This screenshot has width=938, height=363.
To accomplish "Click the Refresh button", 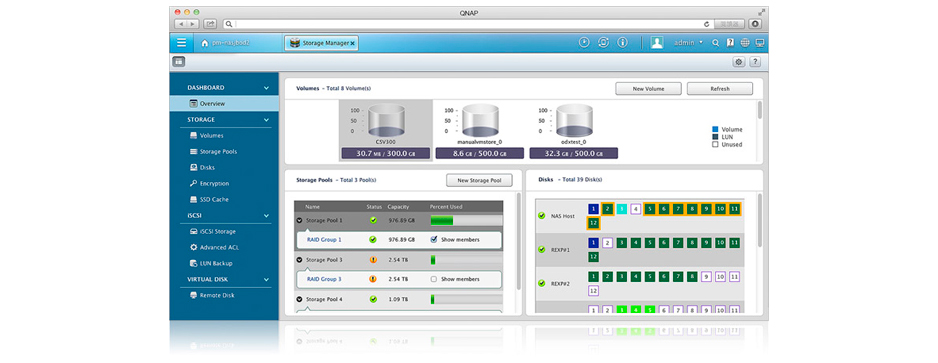I will (720, 89).
